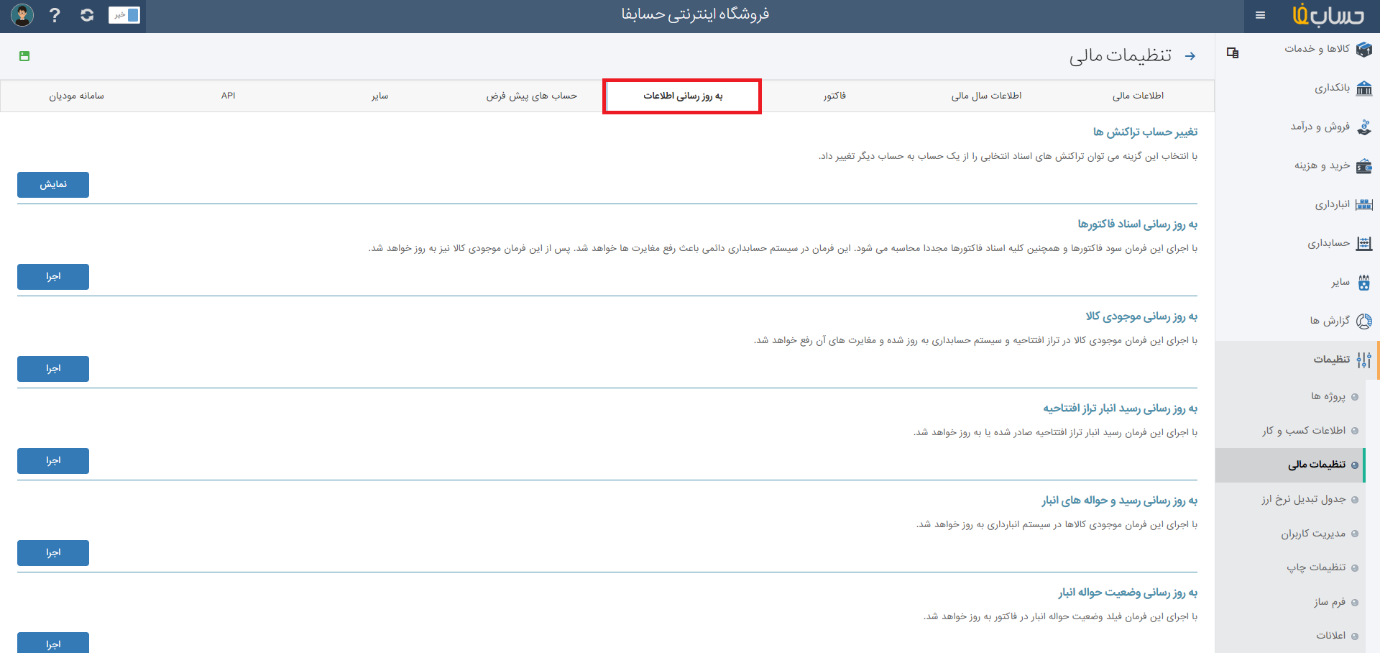The image size is (1380, 653).
Task: Click the تغییر حساب تراکنش ها heading
Action: coord(1145,132)
